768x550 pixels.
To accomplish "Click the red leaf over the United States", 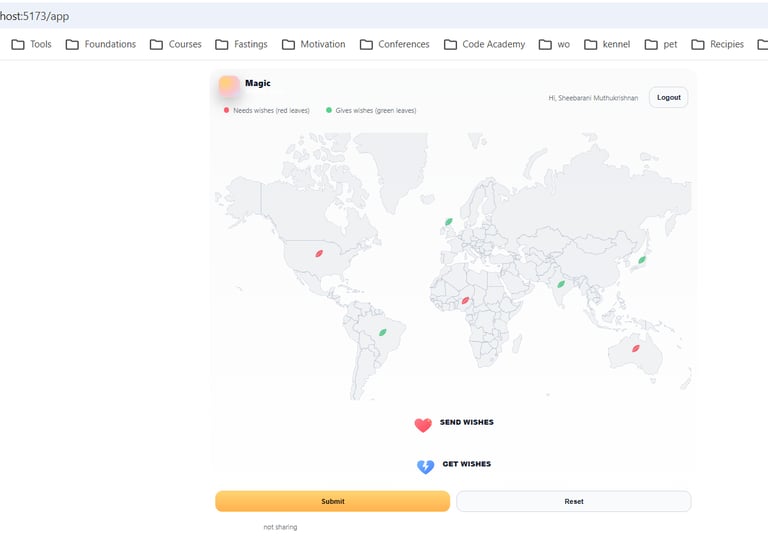I will (319, 254).
